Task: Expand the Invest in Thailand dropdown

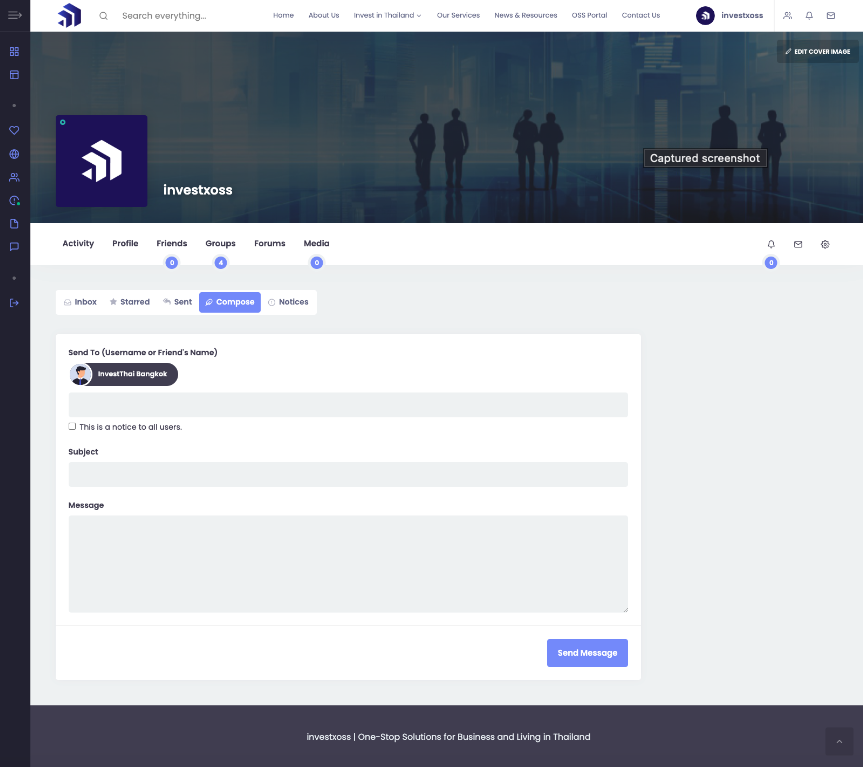Action: coord(387,15)
